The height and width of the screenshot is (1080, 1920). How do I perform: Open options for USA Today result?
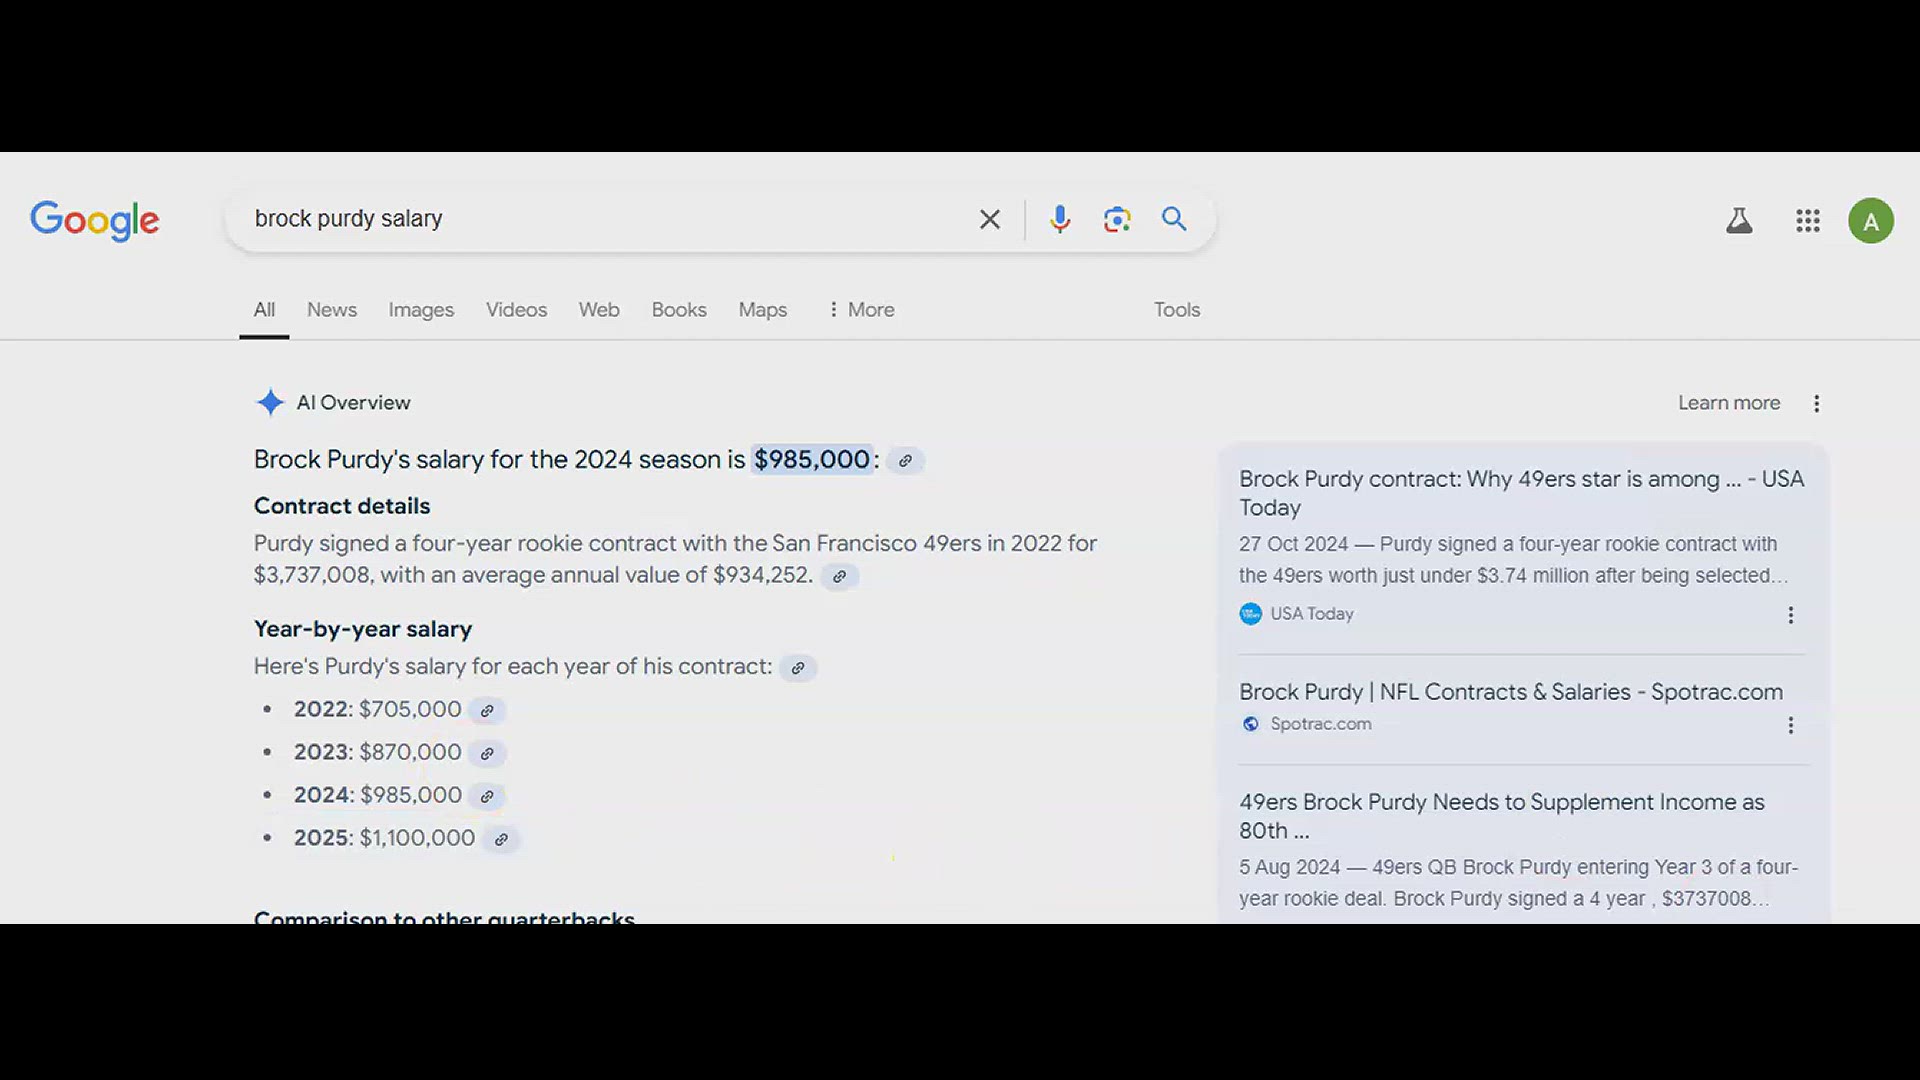tap(1790, 615)
